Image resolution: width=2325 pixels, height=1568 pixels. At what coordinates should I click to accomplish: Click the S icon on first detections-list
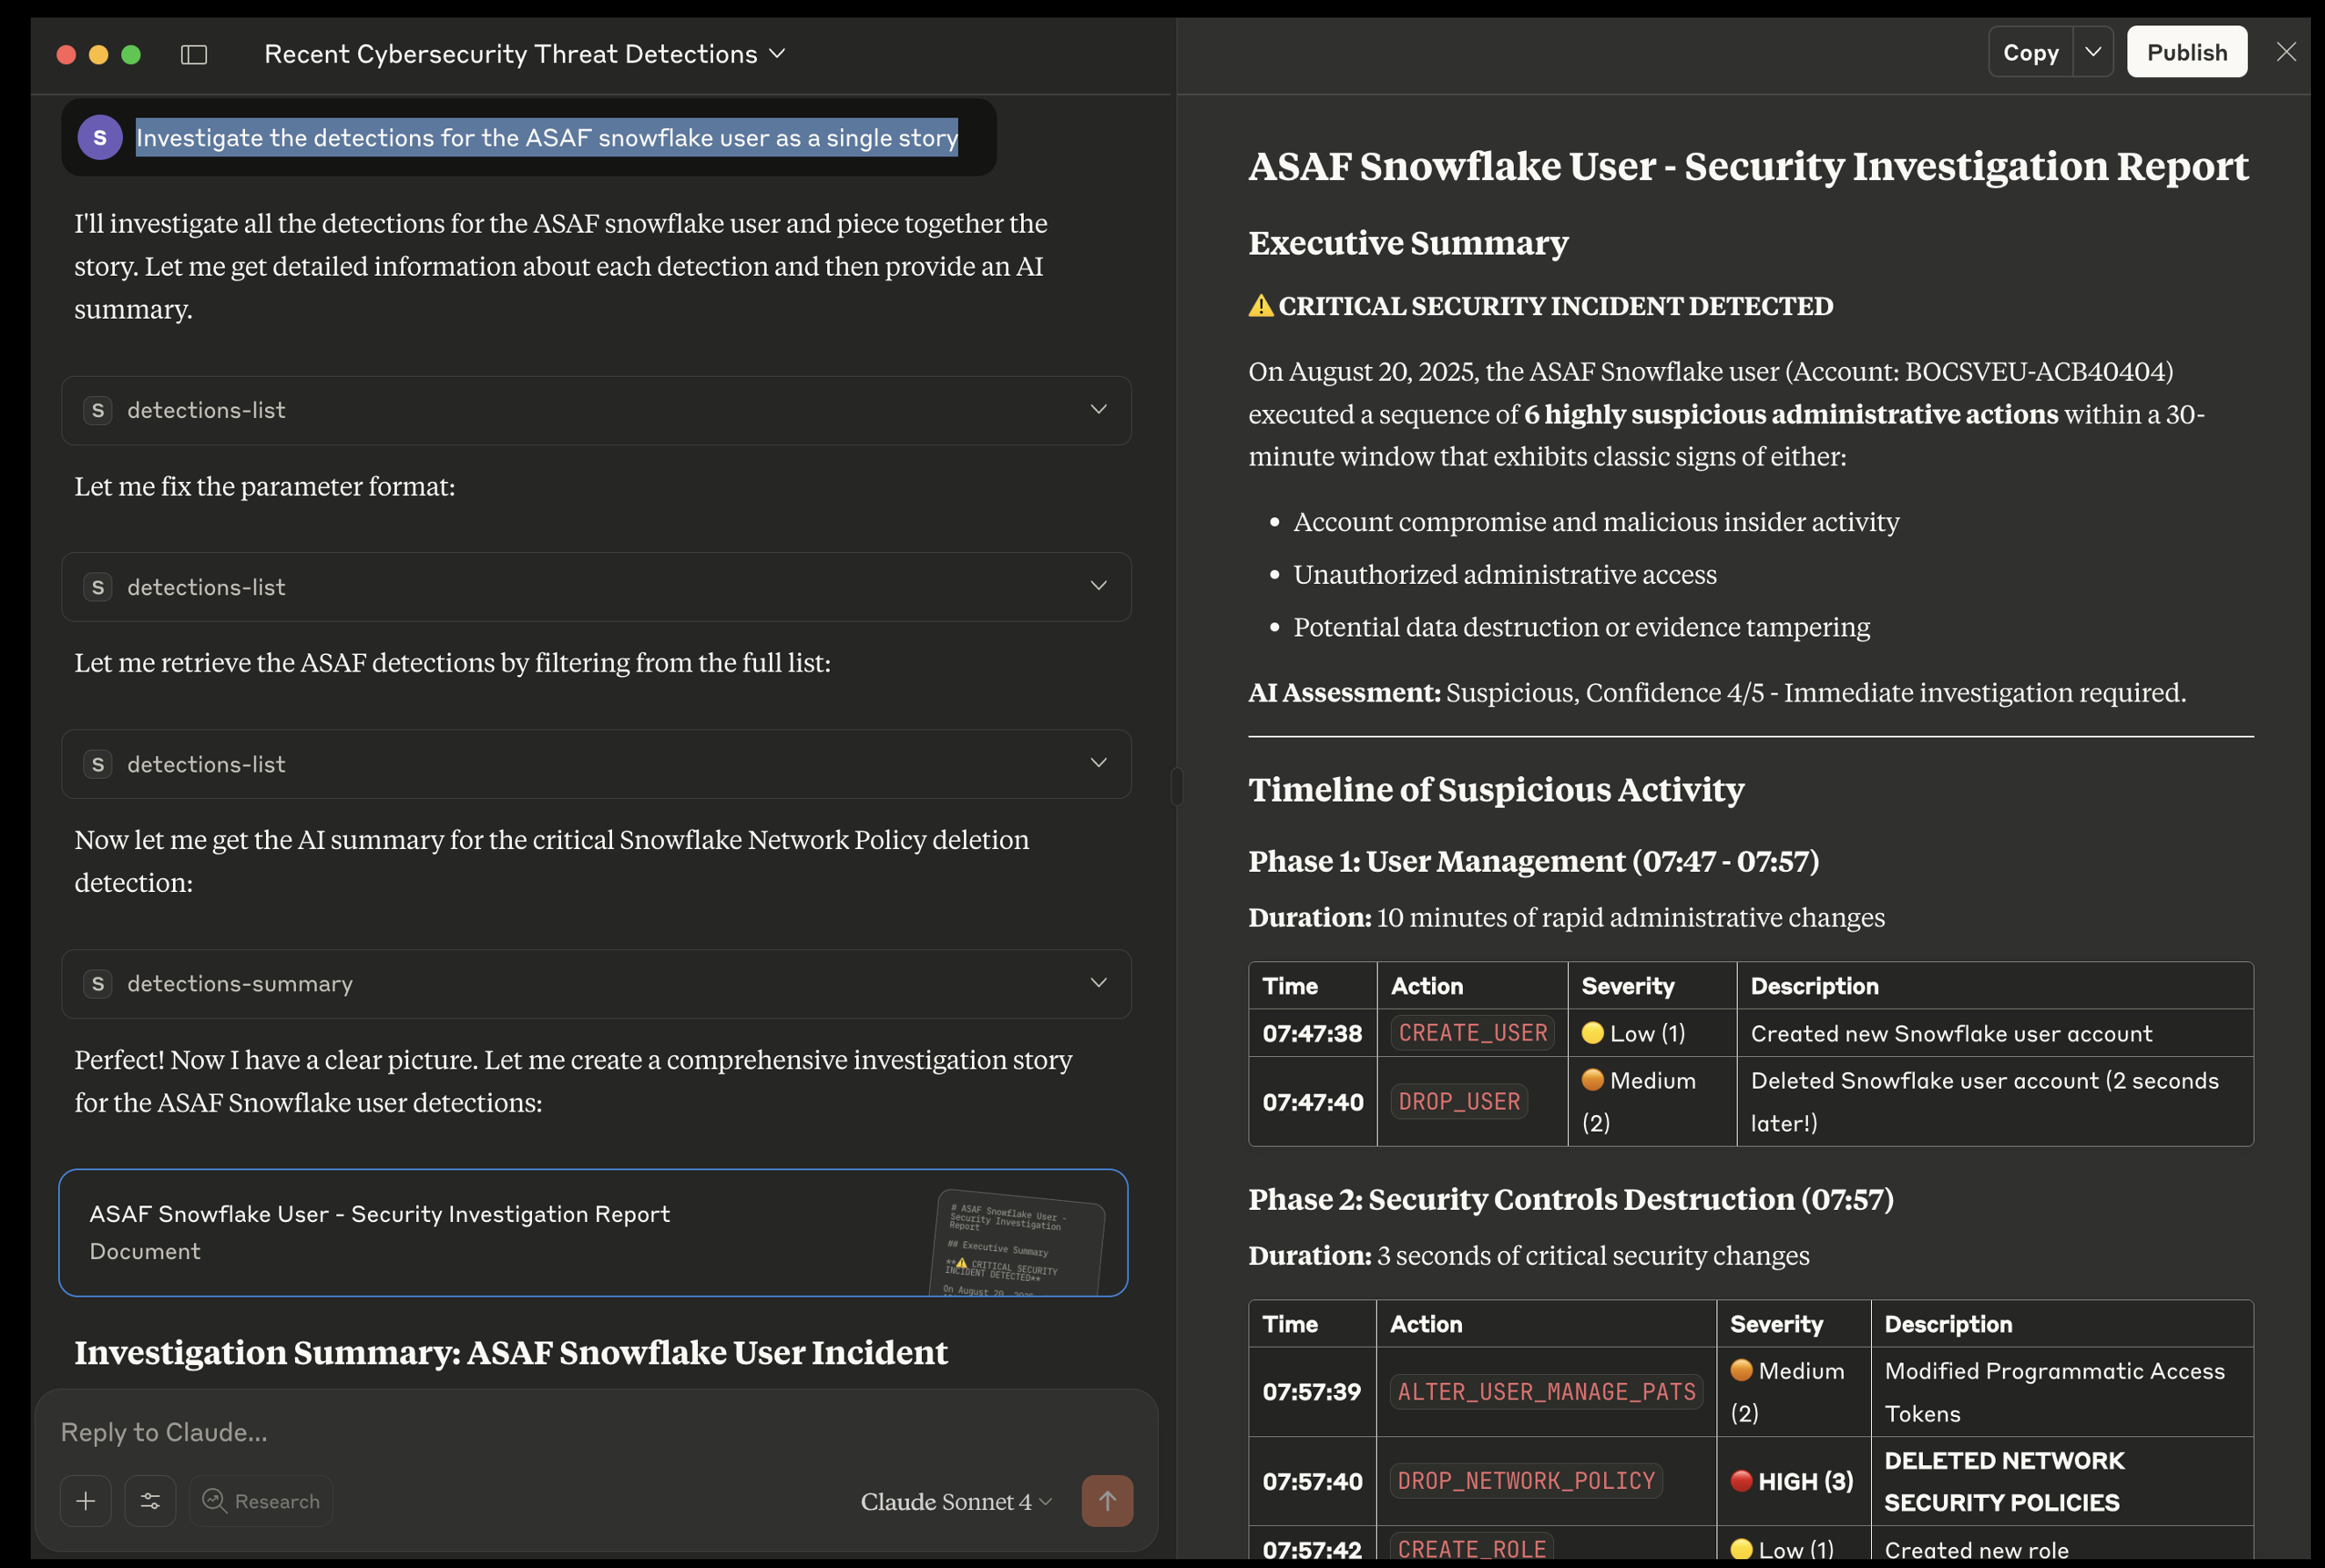pyautogui.click(x=98, y=411)
